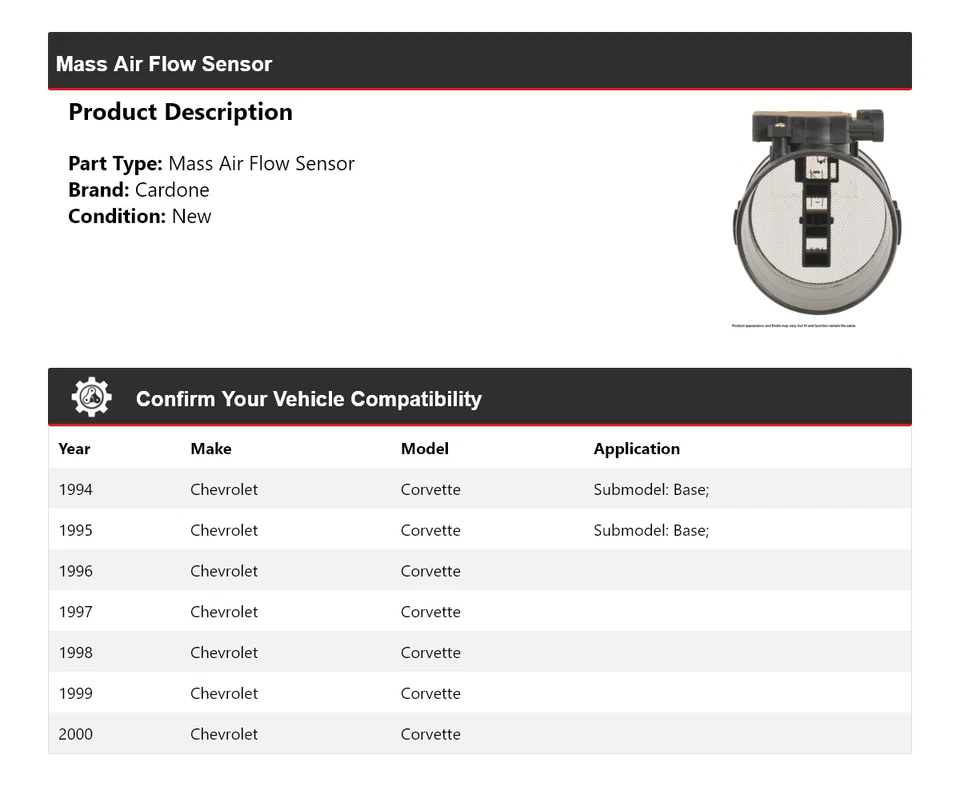Click Submodel: Base; in the 1995 row
Image resolution: width=960 pixels, height=786 pixels.
(651, 530)
